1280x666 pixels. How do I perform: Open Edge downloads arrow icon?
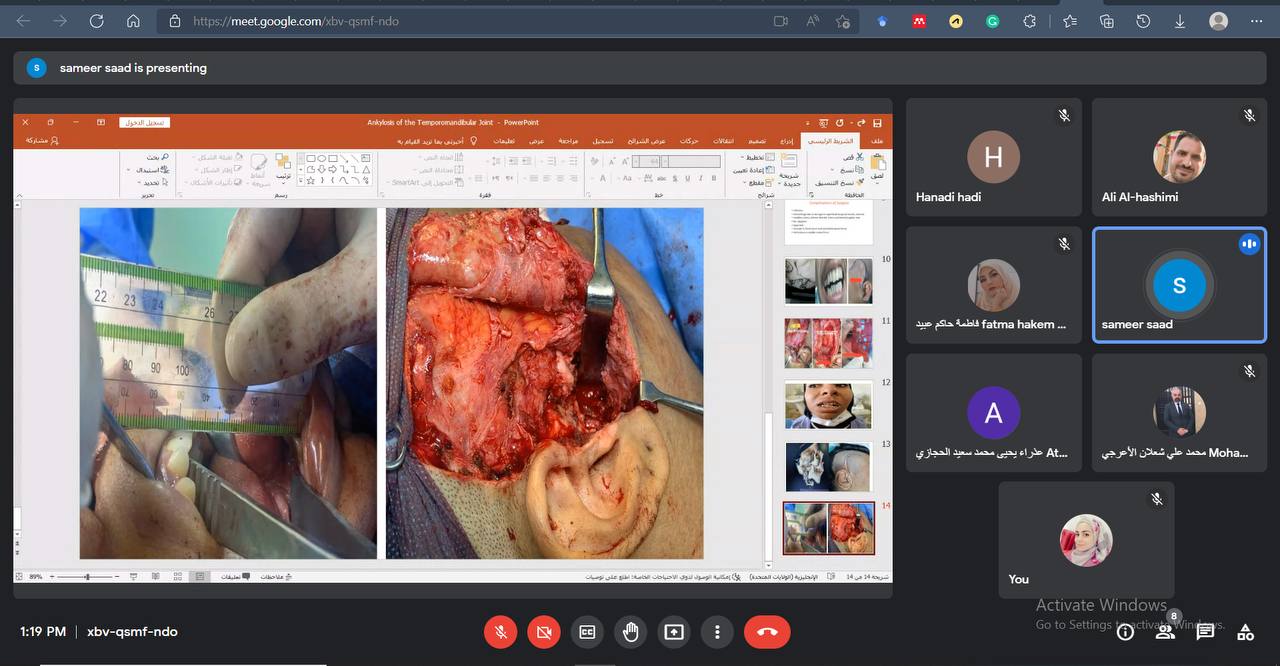pyautogui.click(x=1180, y=21)
